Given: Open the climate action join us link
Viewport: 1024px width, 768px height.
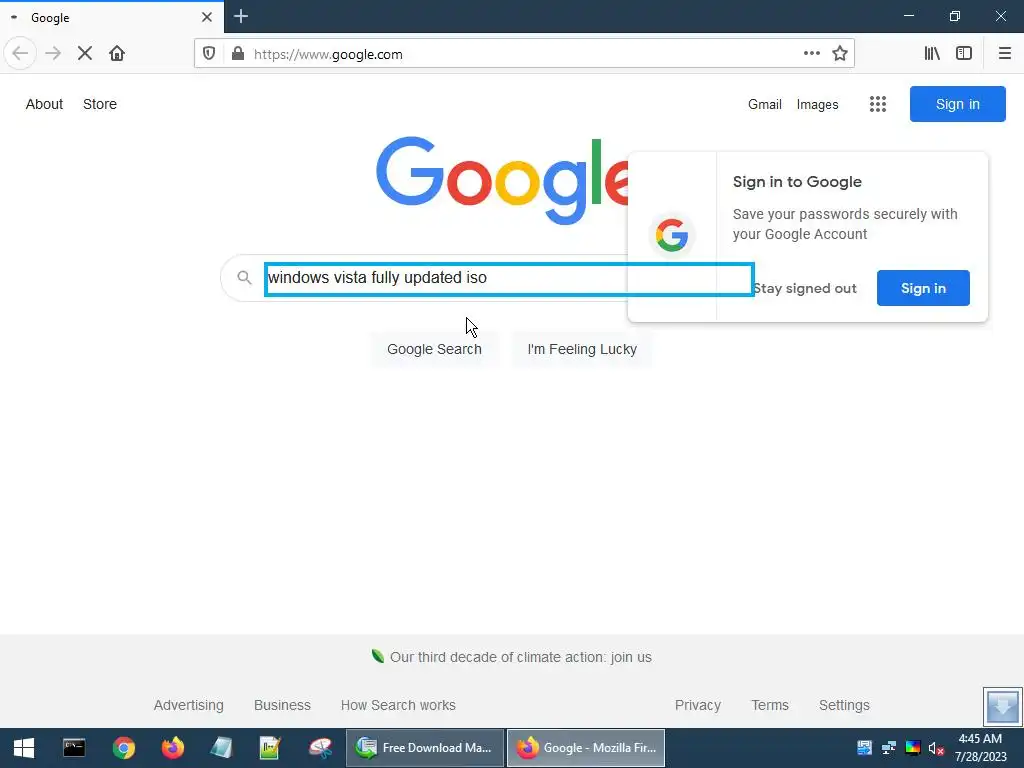Looking at the screenshot, I should [520, 657].
